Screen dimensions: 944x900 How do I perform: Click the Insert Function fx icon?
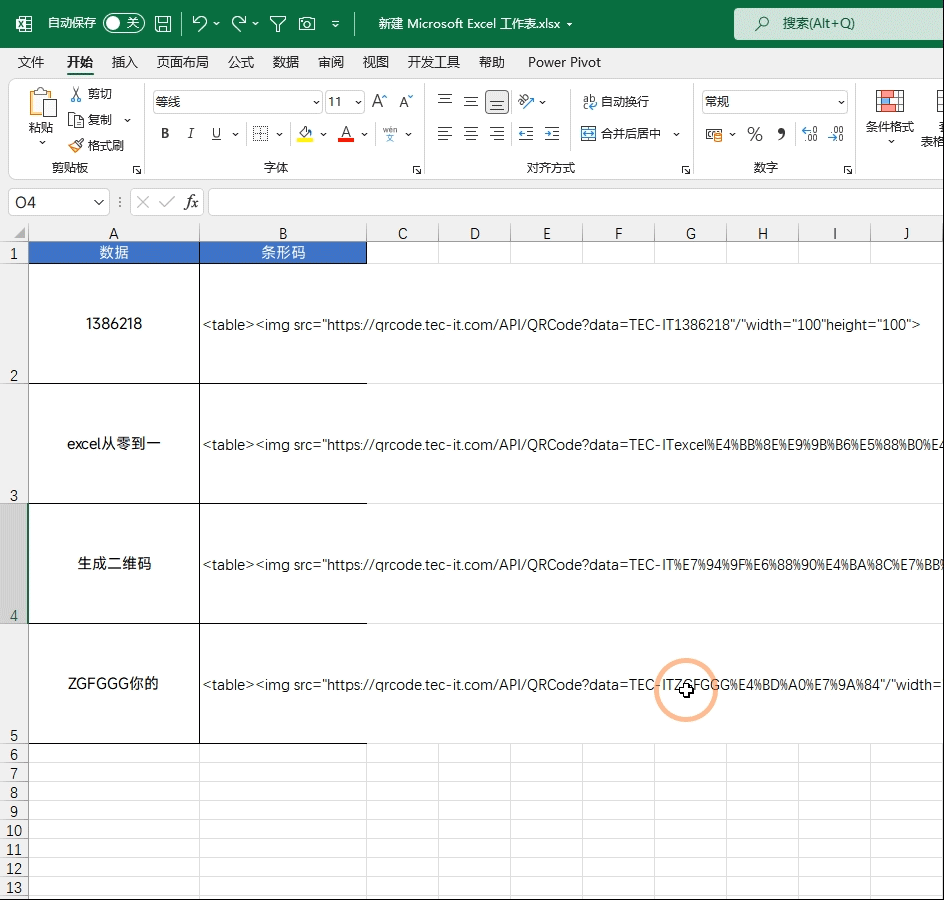[x=191, y=202]
